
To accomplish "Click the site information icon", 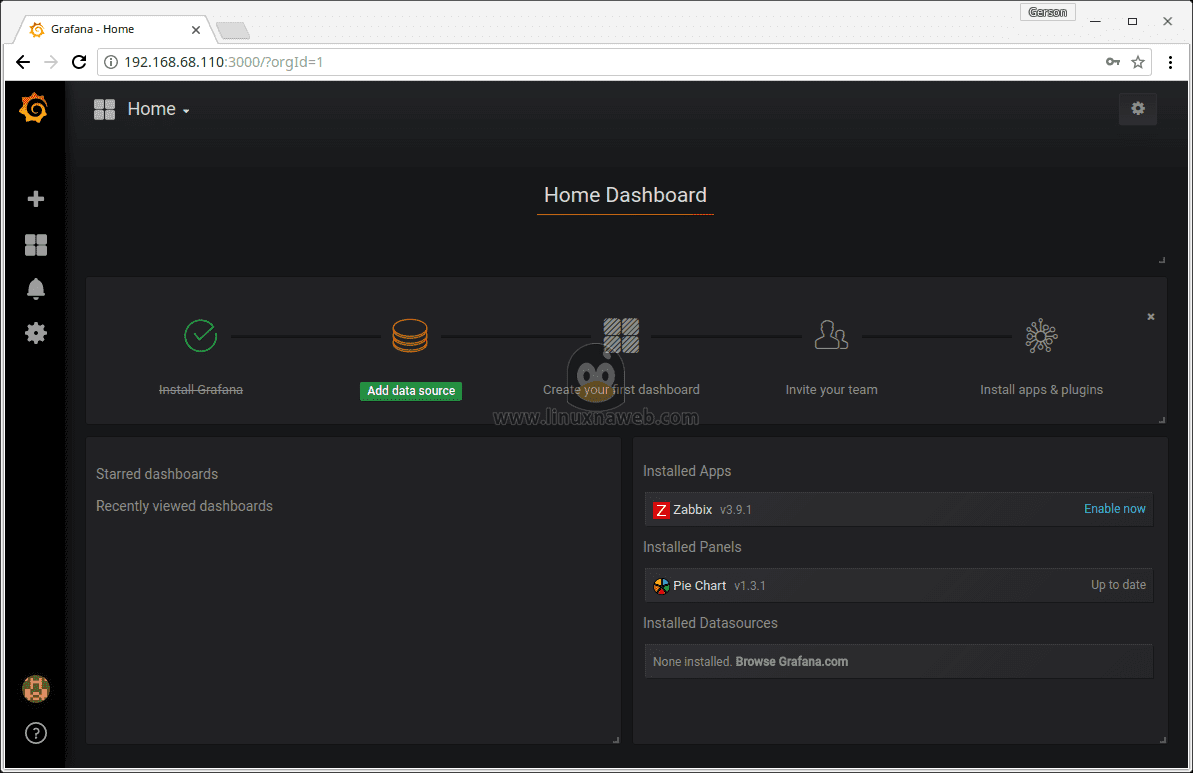I will (111, 62).
